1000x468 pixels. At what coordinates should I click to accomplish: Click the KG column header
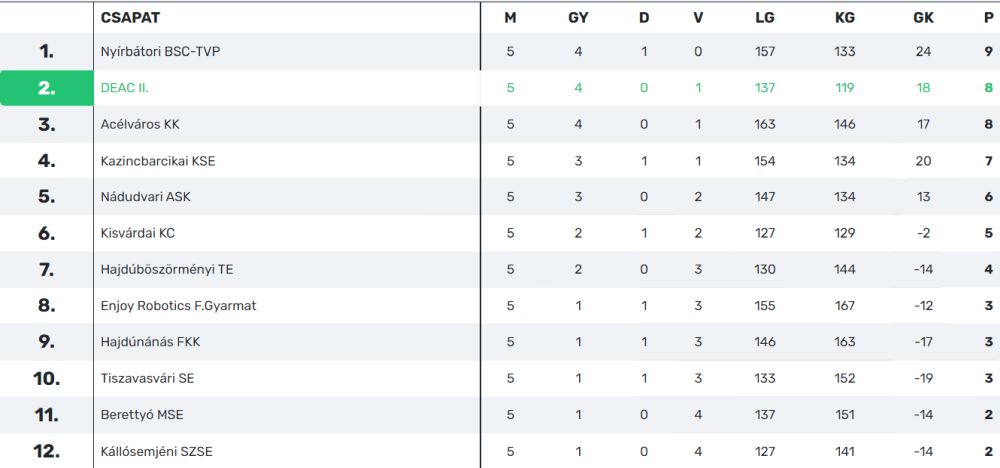pos(844,18)
